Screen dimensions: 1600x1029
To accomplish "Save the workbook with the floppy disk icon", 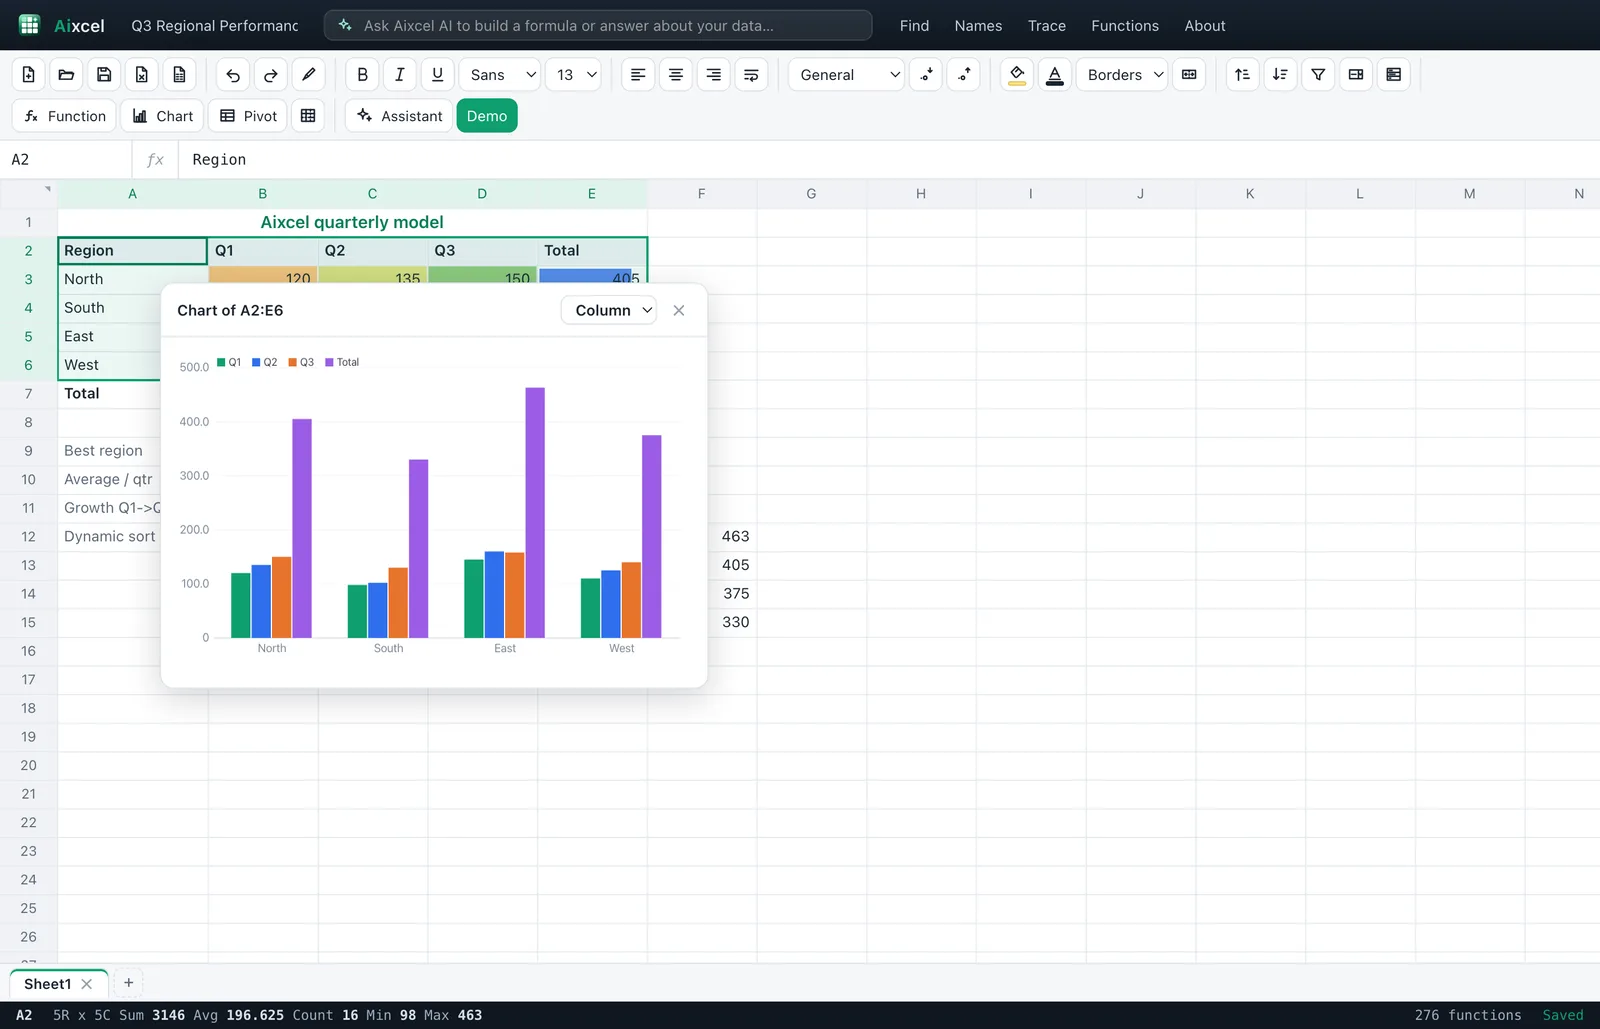I will 104,75.
